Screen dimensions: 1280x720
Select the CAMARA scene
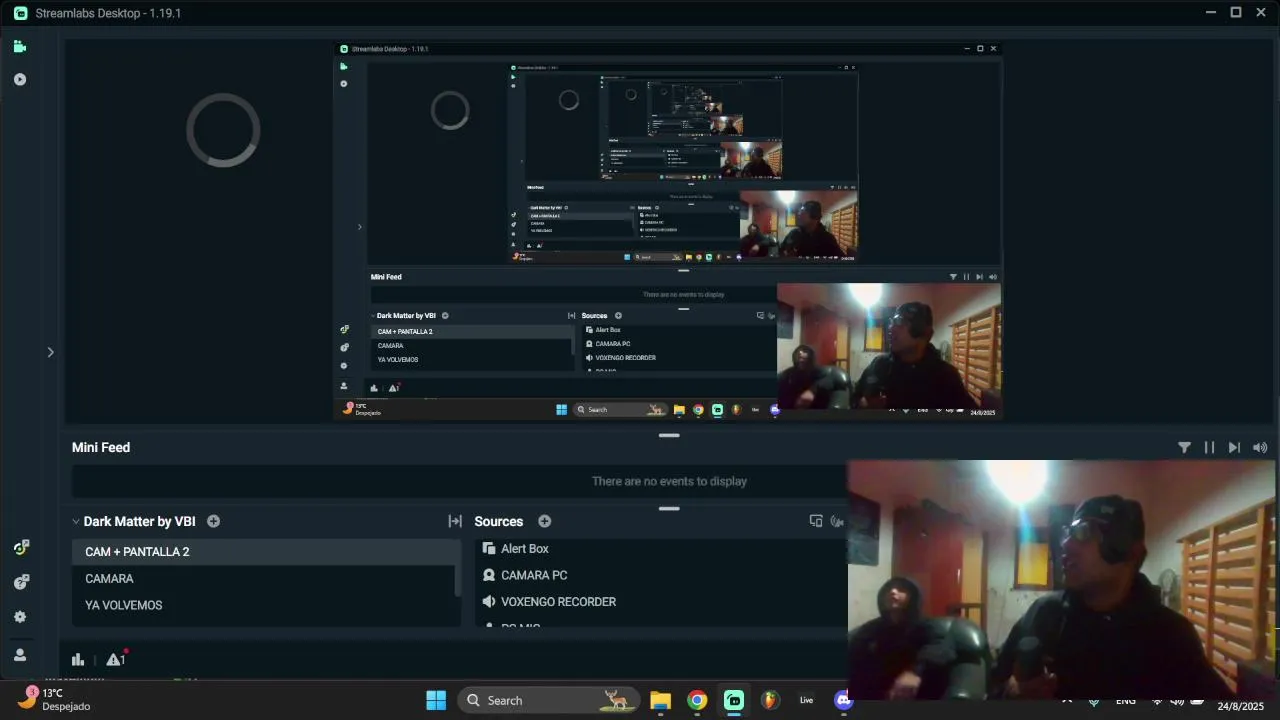pos(264,579)
